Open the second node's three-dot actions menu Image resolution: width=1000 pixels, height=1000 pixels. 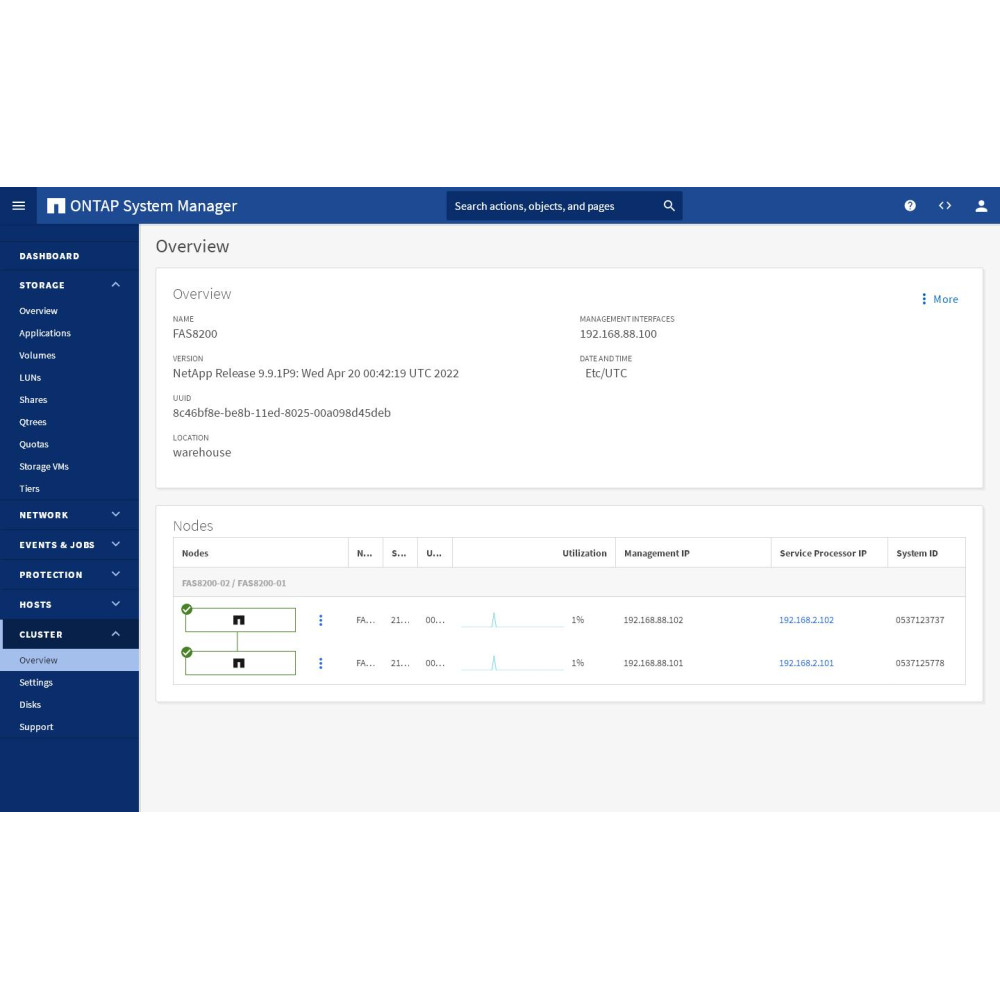(320, 663)
